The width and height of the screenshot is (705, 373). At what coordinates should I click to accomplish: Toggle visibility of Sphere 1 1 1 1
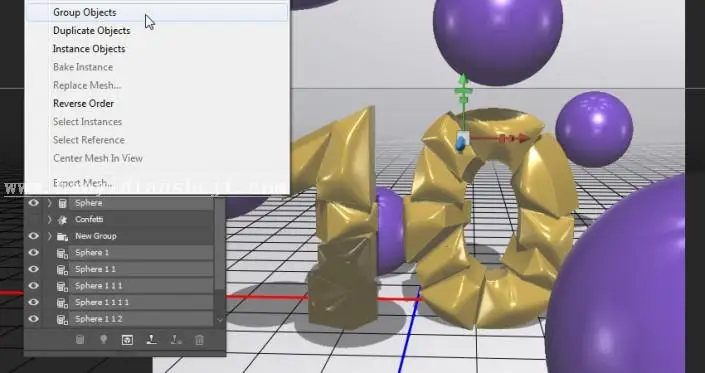pyautogui.click(x=33, y=302)
